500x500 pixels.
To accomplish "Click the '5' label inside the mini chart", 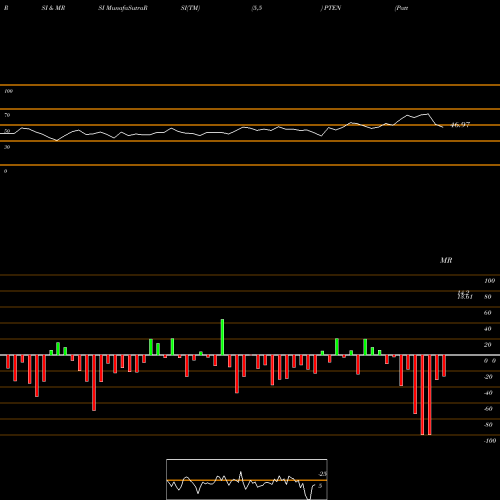I will 320,486.
